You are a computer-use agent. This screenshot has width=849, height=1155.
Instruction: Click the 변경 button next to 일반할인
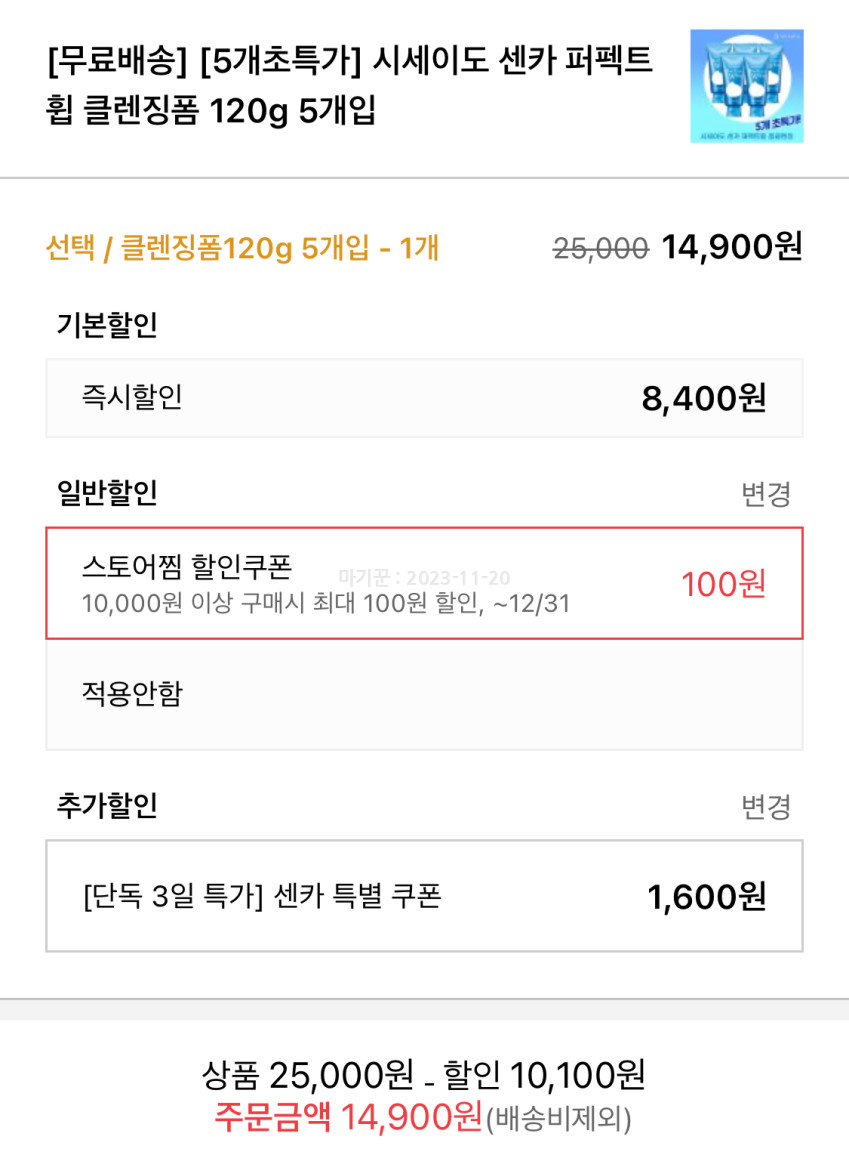[x=766, y=493]
